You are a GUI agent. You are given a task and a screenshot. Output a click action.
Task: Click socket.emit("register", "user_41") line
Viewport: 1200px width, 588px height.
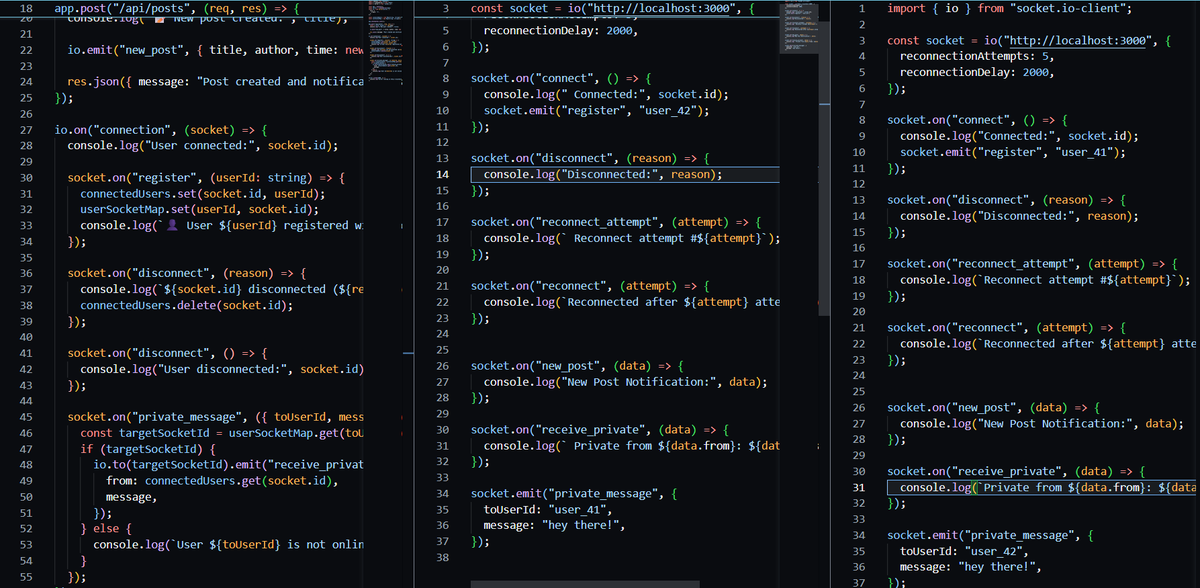pyautogui.click(x=1013, y=152)
